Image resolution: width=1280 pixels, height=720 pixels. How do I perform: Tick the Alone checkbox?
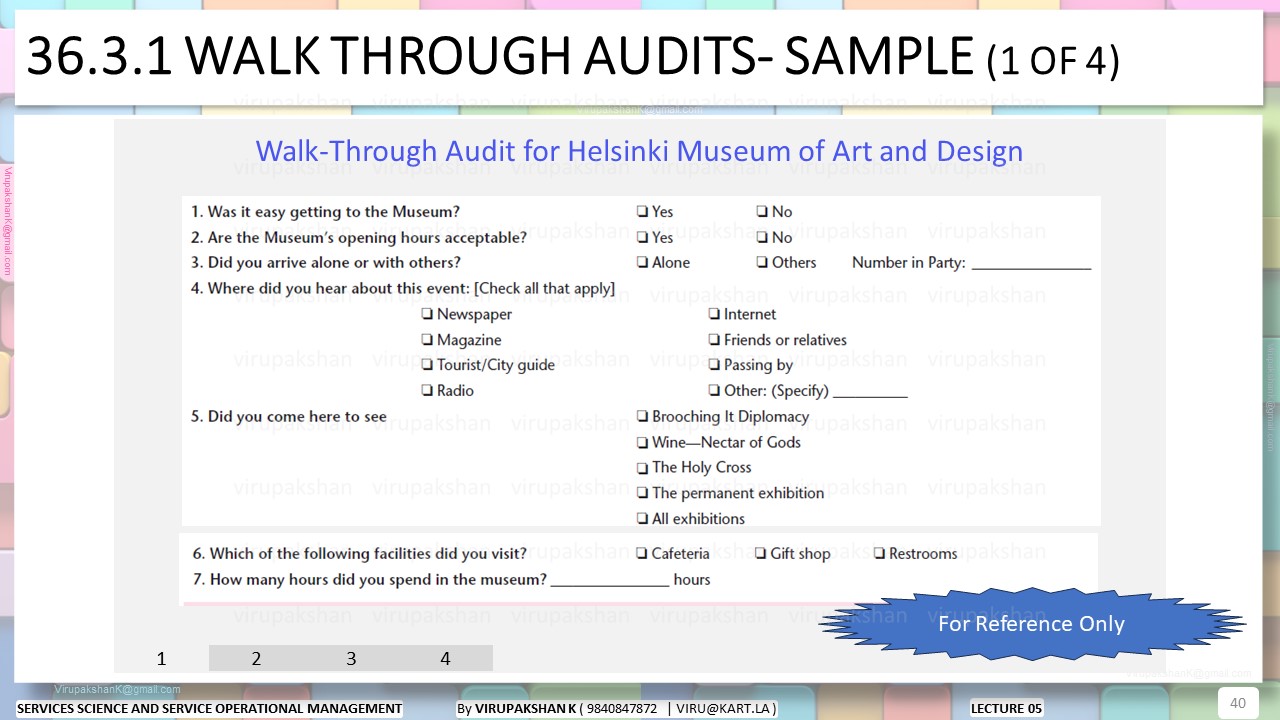(642, 263)
